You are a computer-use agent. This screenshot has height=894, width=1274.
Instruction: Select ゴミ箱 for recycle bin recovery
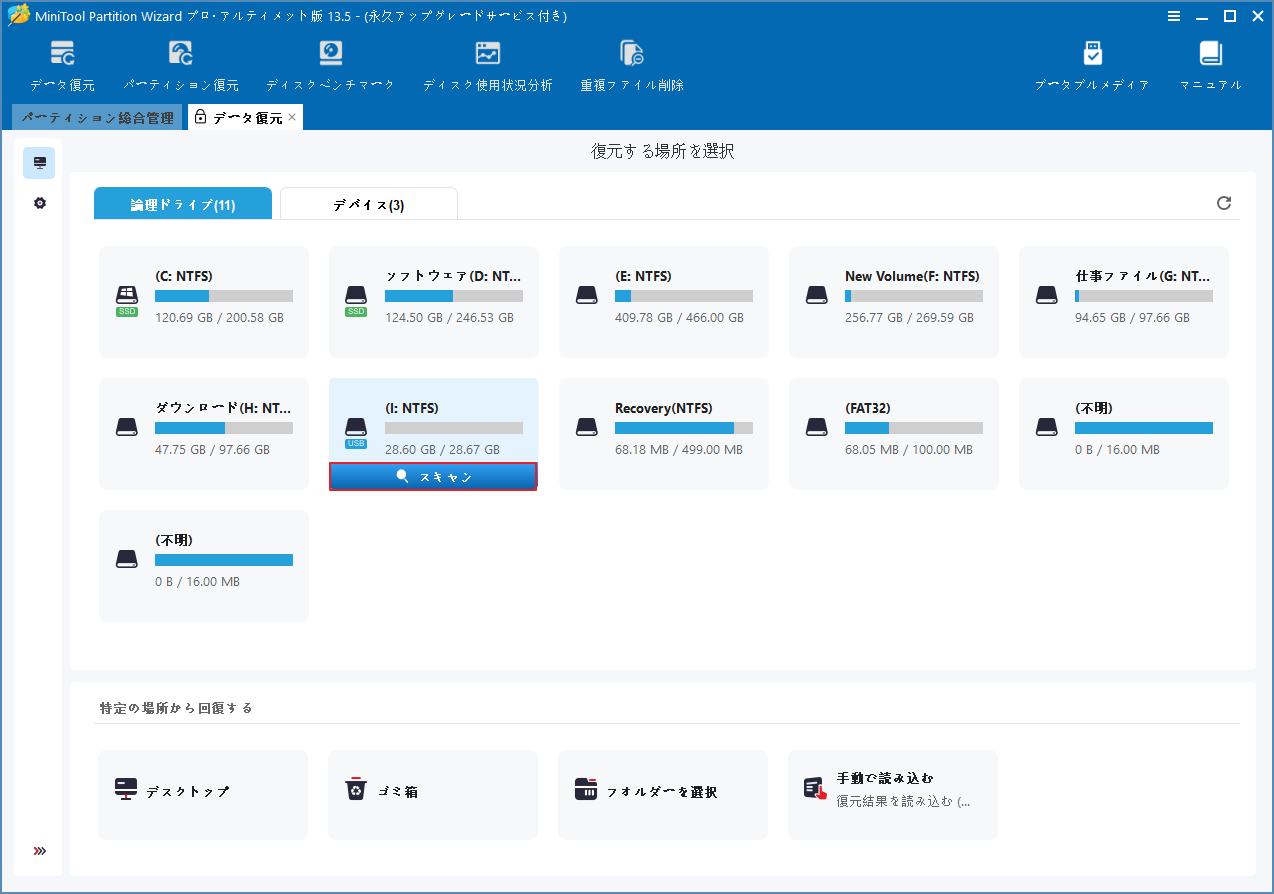(432, 794)
